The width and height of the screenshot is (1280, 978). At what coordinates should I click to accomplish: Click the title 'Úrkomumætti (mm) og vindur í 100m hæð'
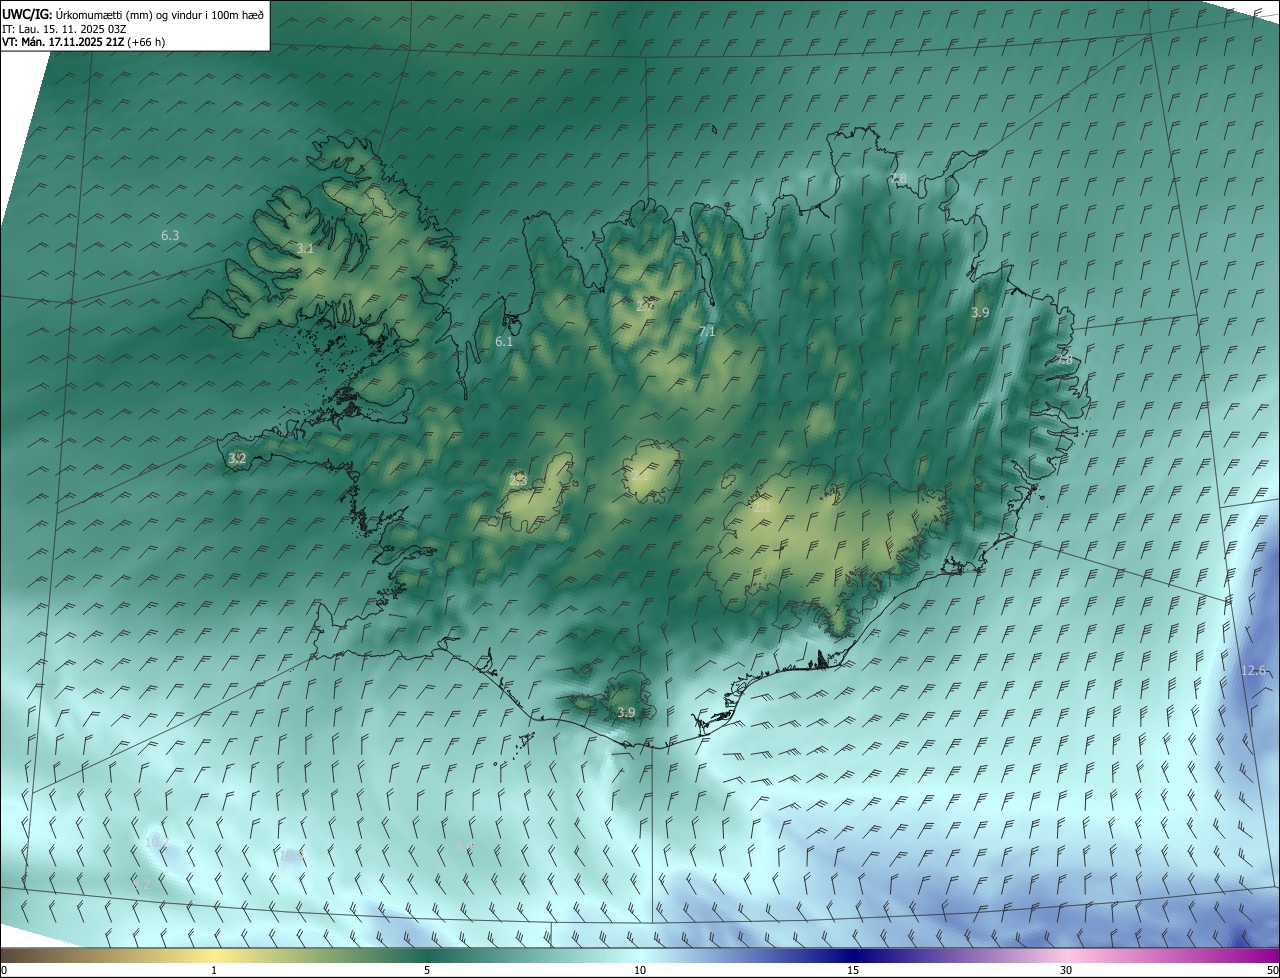[x=159, y=15]
